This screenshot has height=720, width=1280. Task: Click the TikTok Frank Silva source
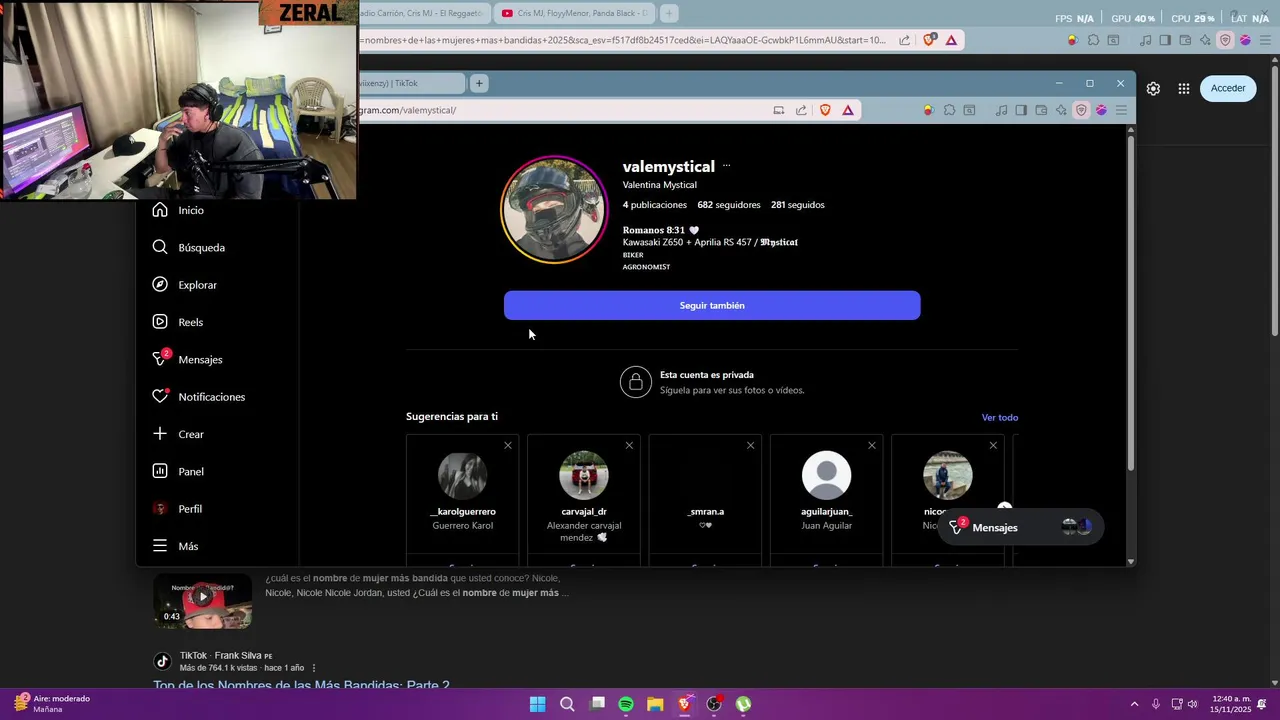point(225,656)
